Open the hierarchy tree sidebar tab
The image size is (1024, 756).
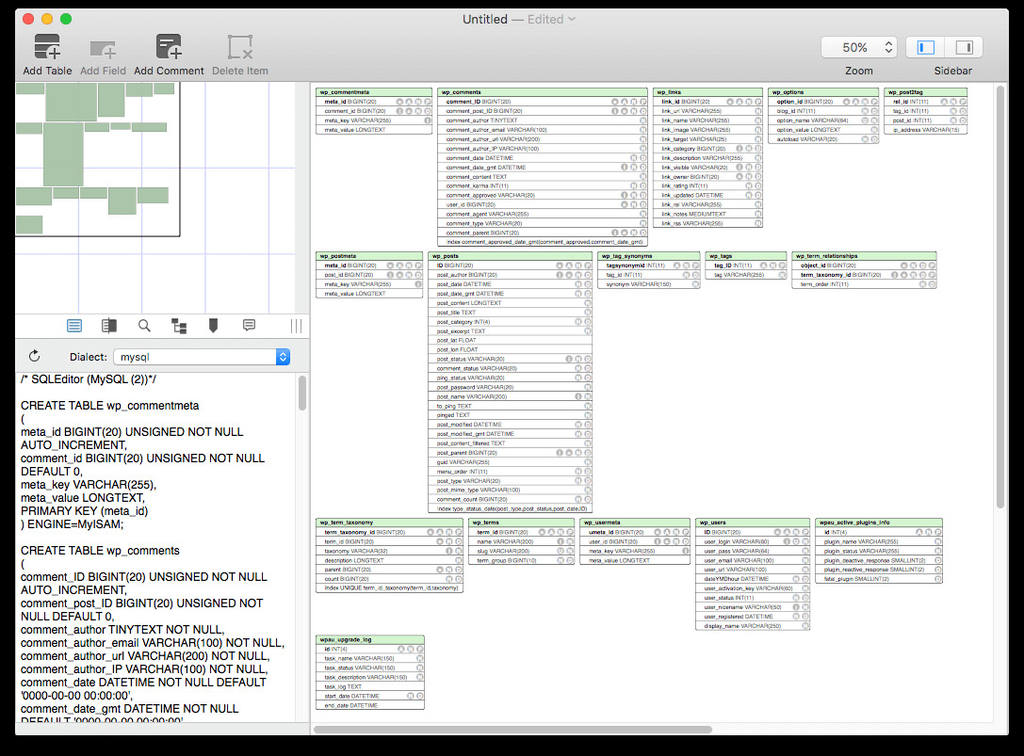[179, 326]
